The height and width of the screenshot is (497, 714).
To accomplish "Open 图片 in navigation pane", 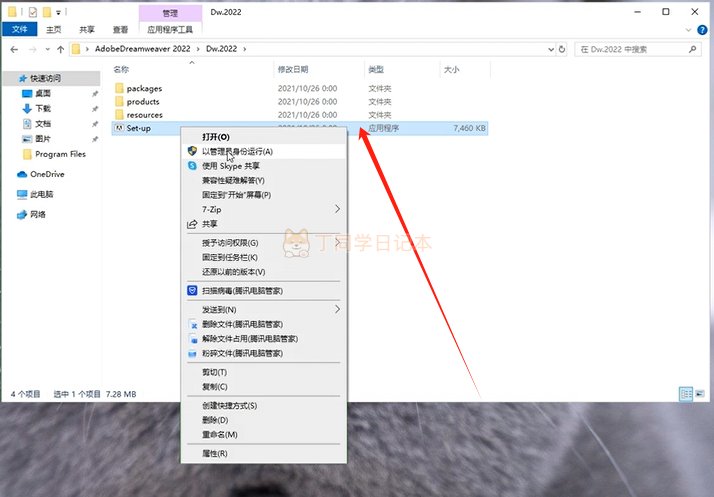I will pos(43,138).
